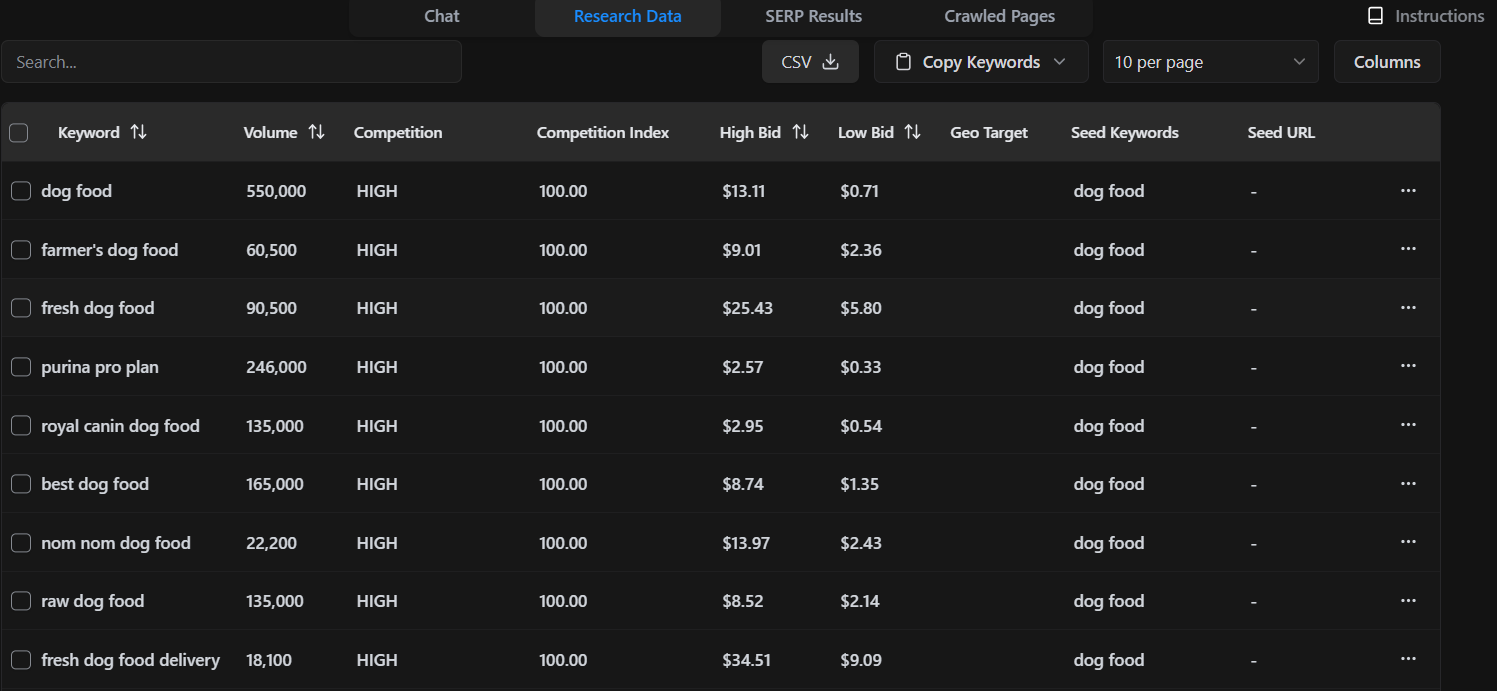Toggle Low Bid sort order icon
Screen dimensions: 1497x691
point(912,132)
